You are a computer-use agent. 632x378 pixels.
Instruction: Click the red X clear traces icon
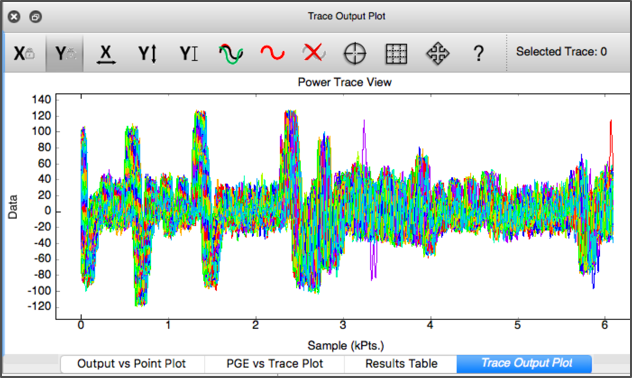[x=314, y=53]
